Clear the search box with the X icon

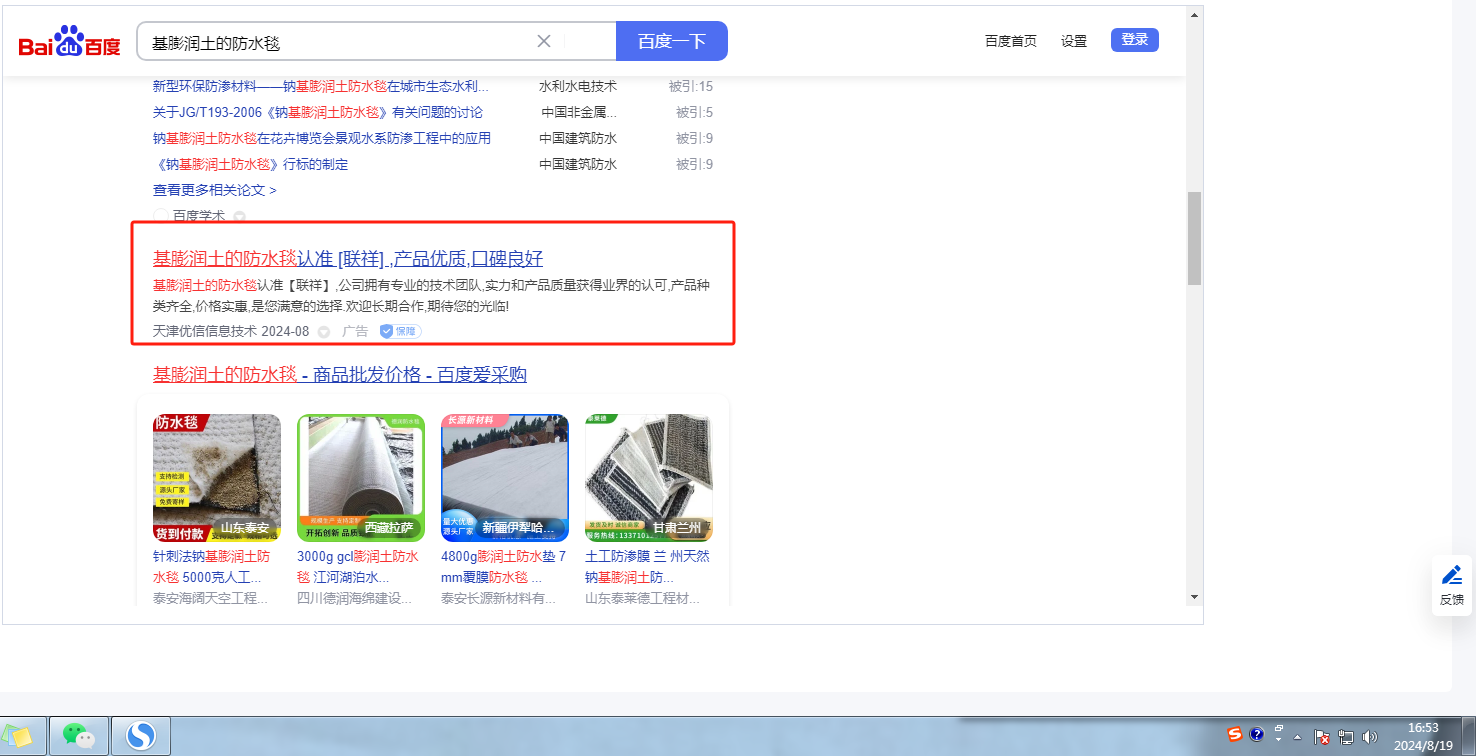544,41
